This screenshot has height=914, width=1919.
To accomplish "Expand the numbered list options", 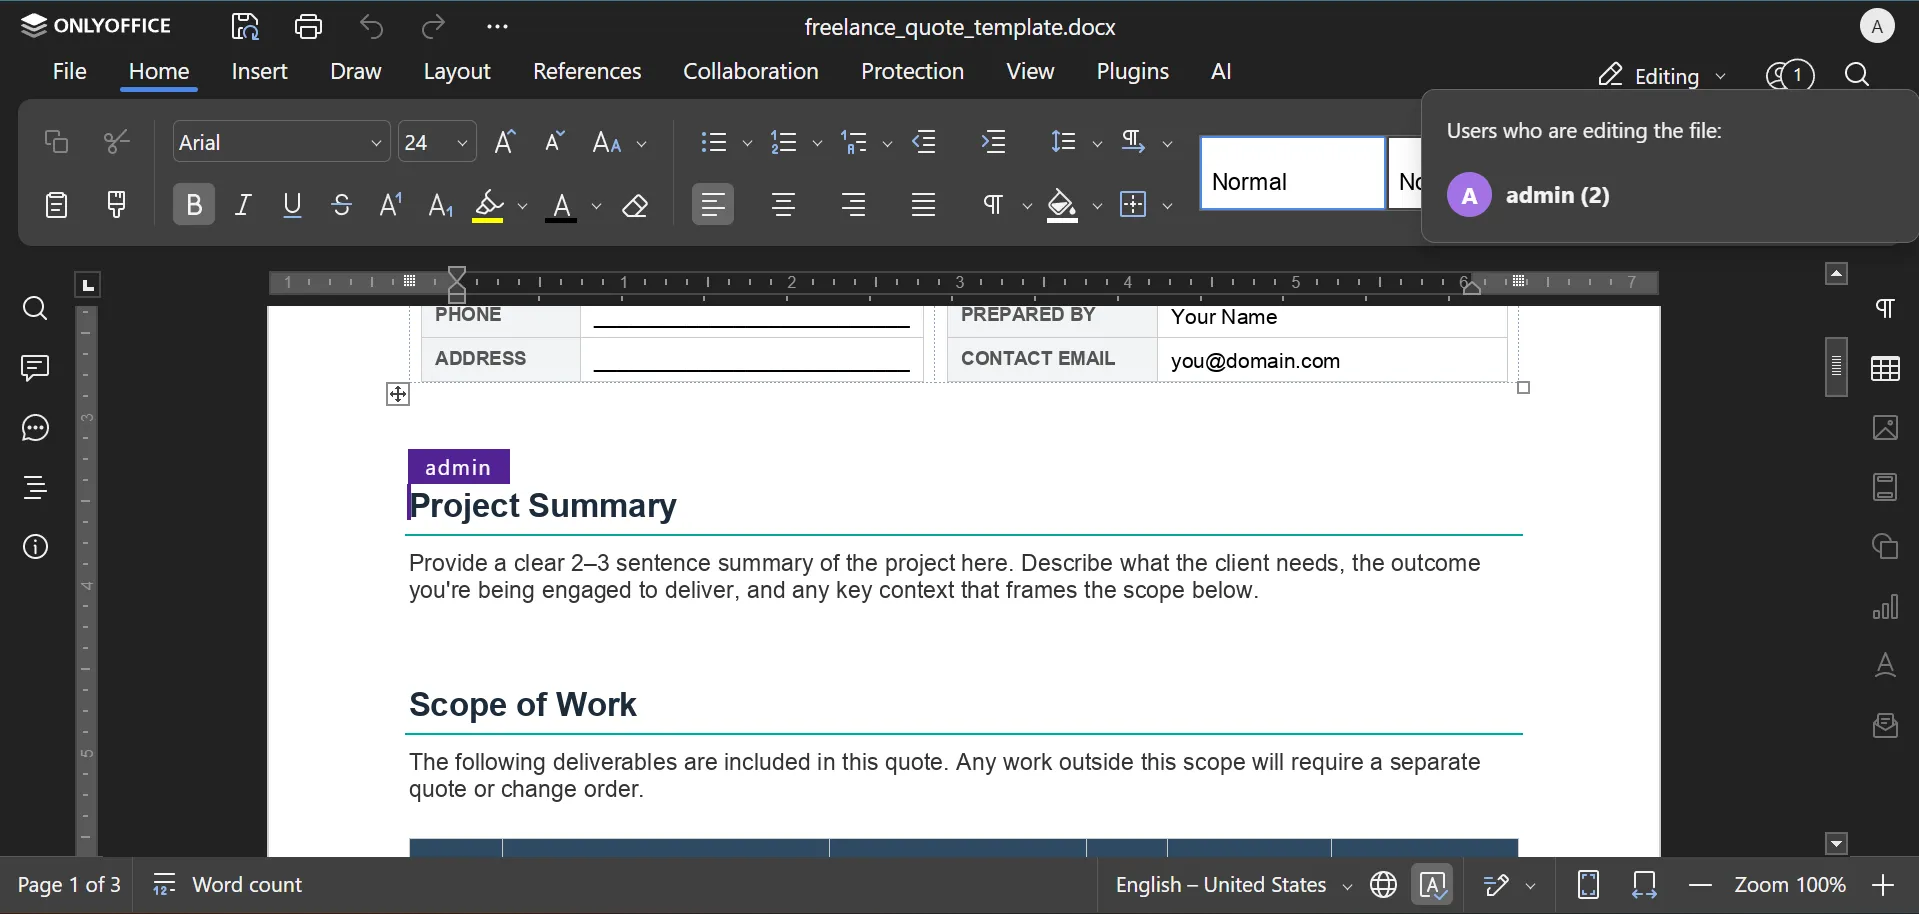I will click(817, 143).
